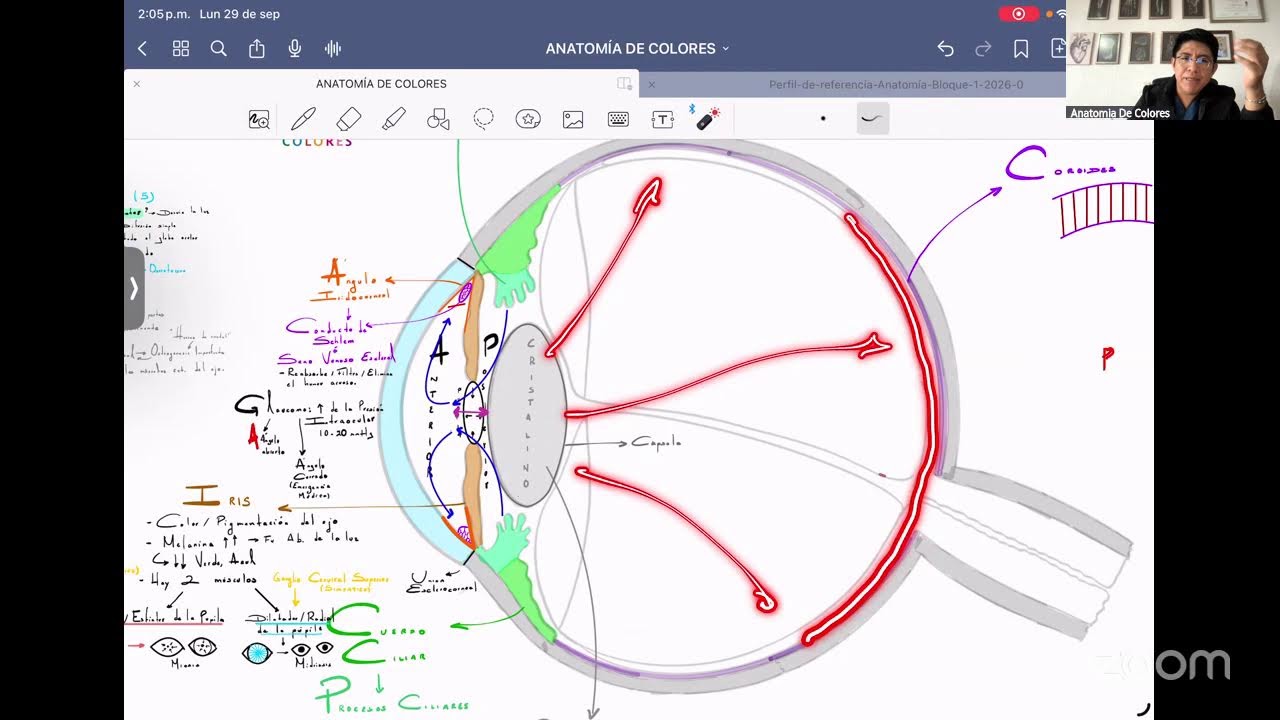1280x720 pixels.
Task: Click the clock showing 2:05 p.m.
Action: click(x=165, y=14)
